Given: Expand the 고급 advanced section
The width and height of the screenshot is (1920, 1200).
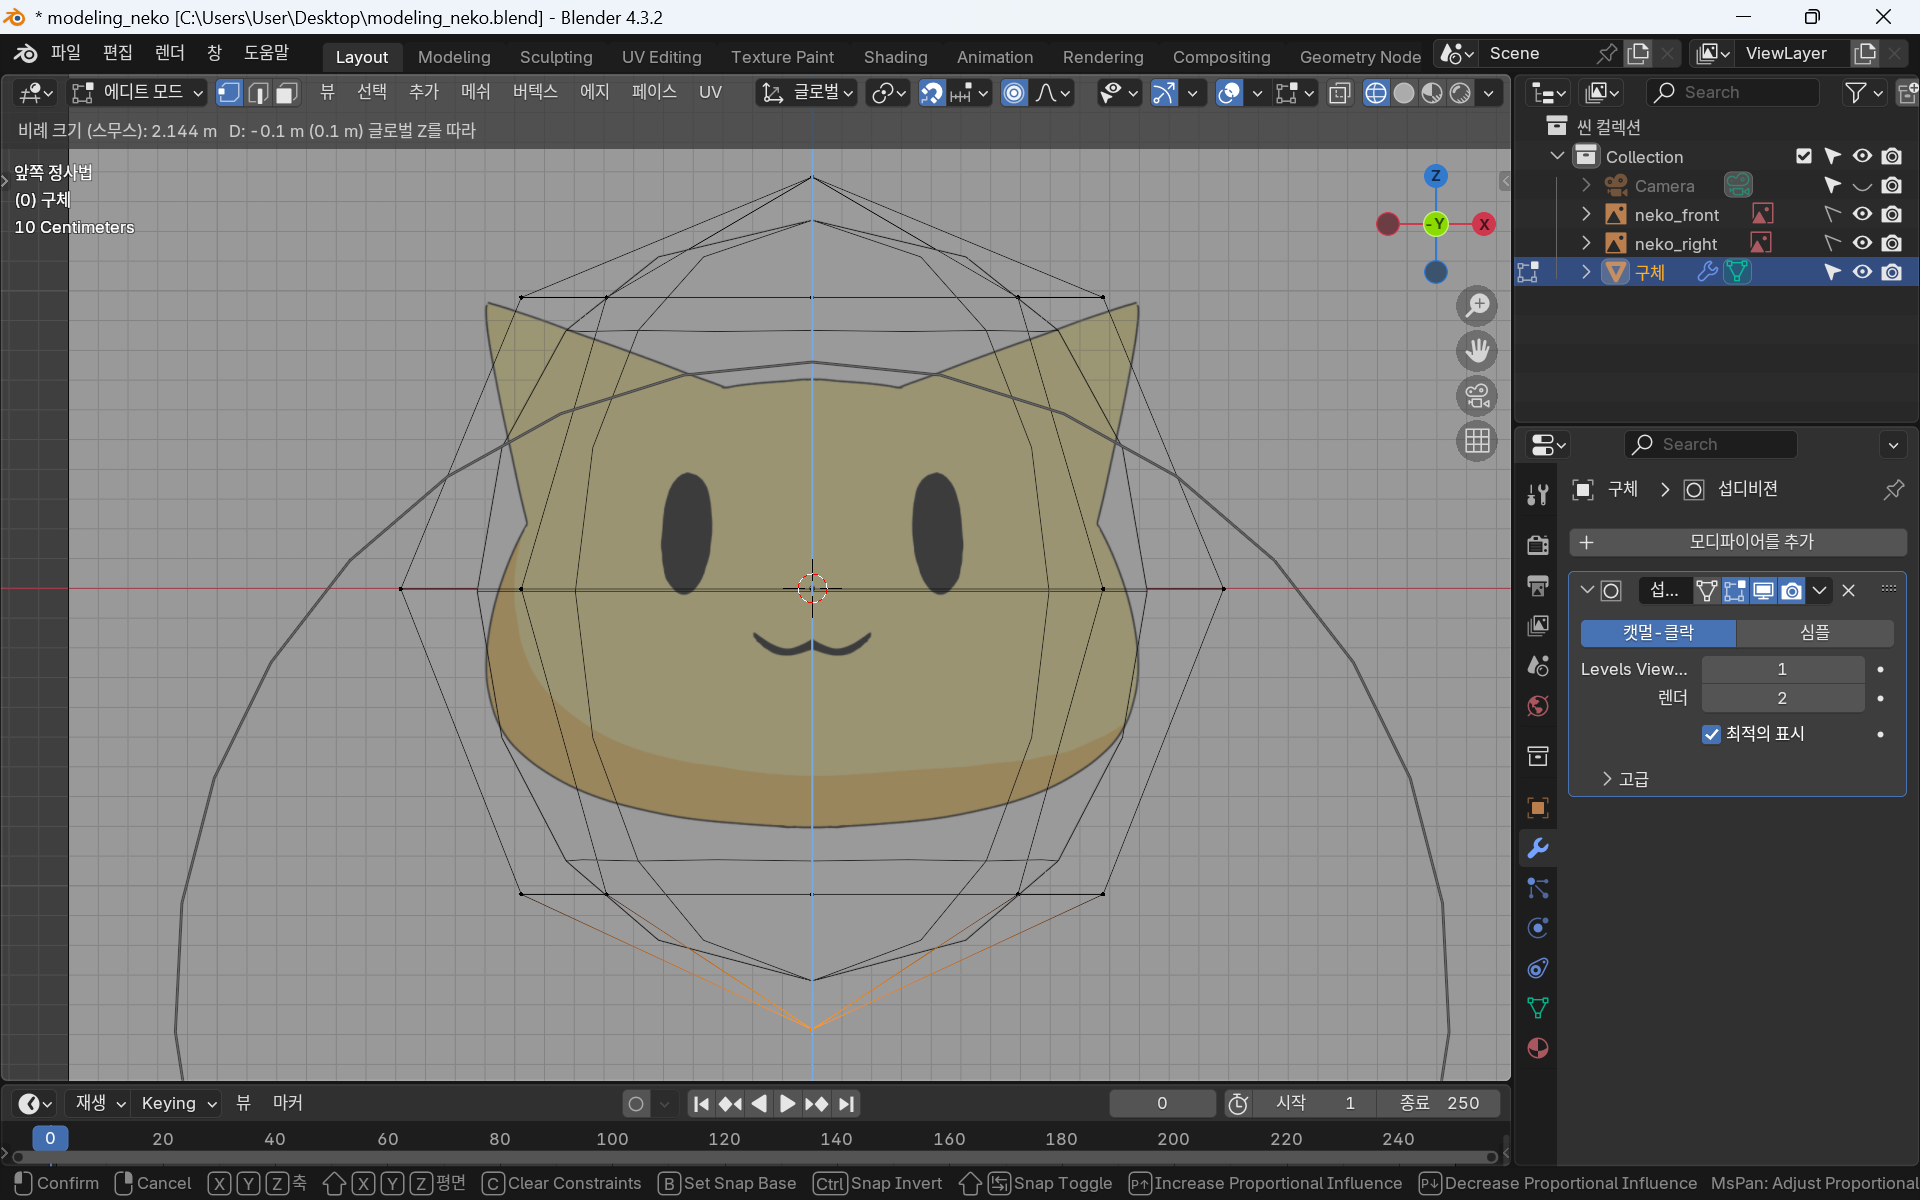Looking at the screenshot, I should (x=1607, y=779).
